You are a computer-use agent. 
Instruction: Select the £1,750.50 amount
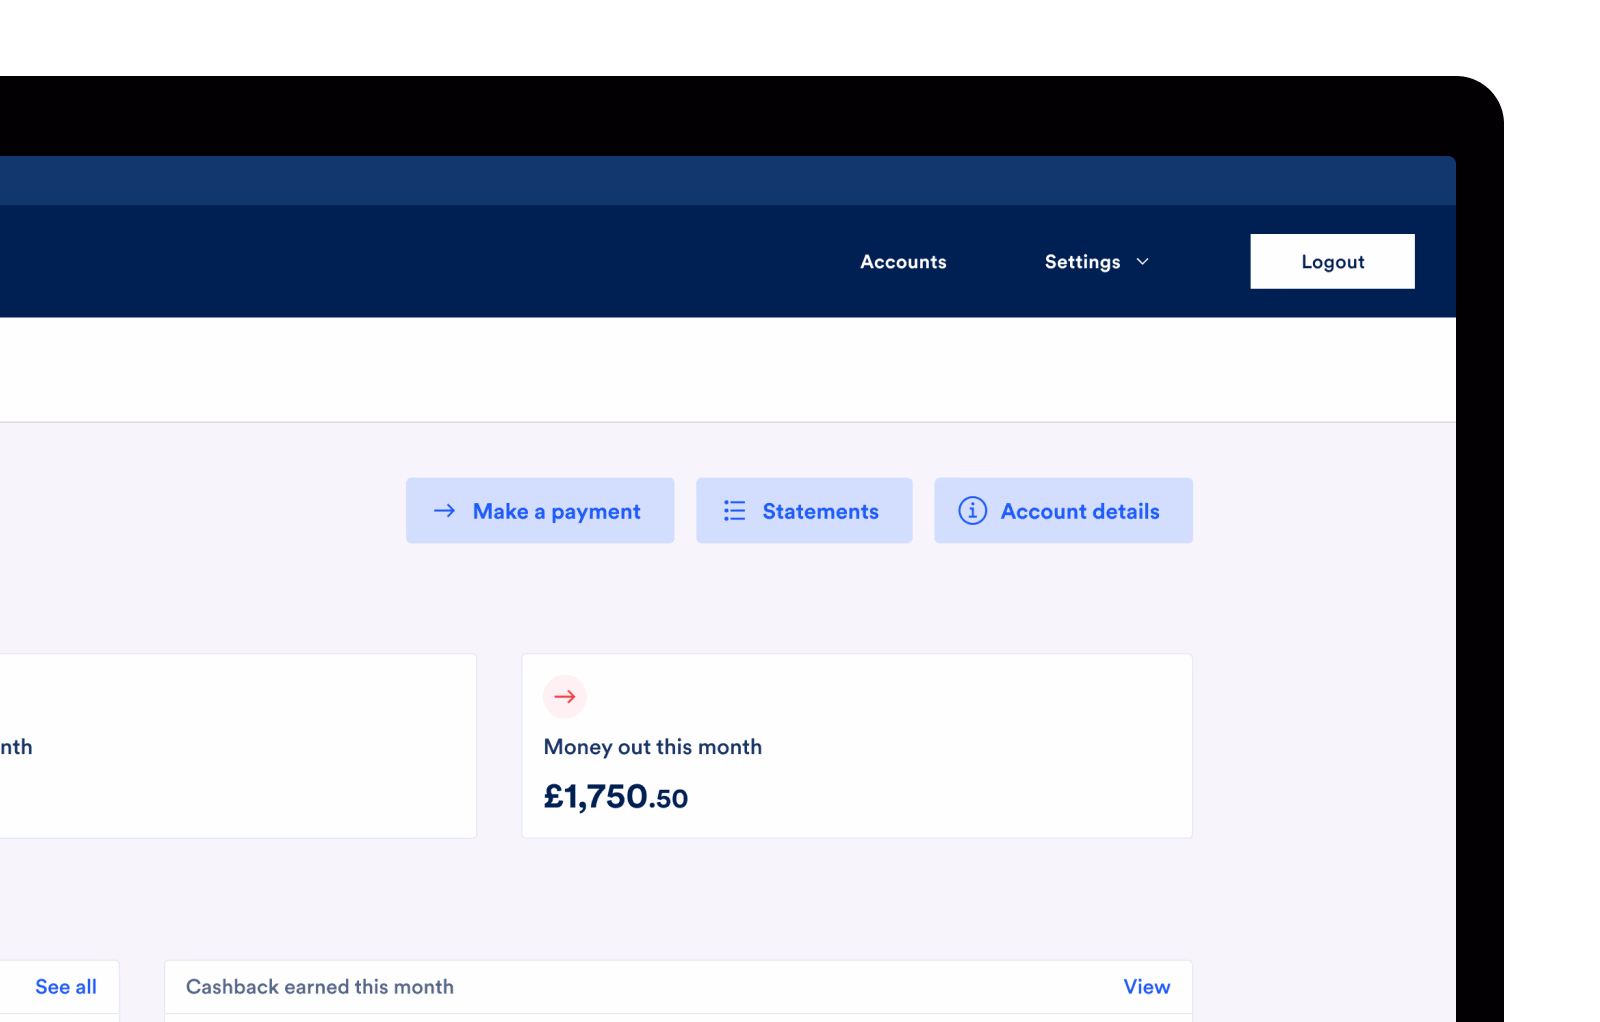click(x=616, y=797)
